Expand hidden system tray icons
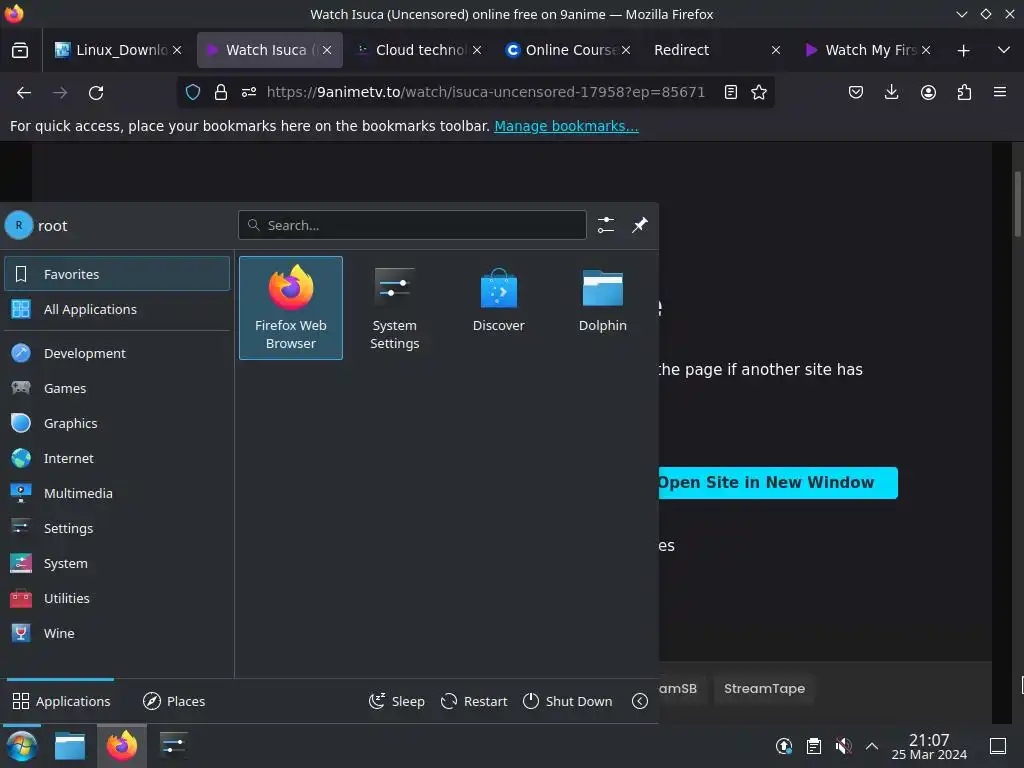The height and width of the screenshot is (768, 1024). [872, 746]
